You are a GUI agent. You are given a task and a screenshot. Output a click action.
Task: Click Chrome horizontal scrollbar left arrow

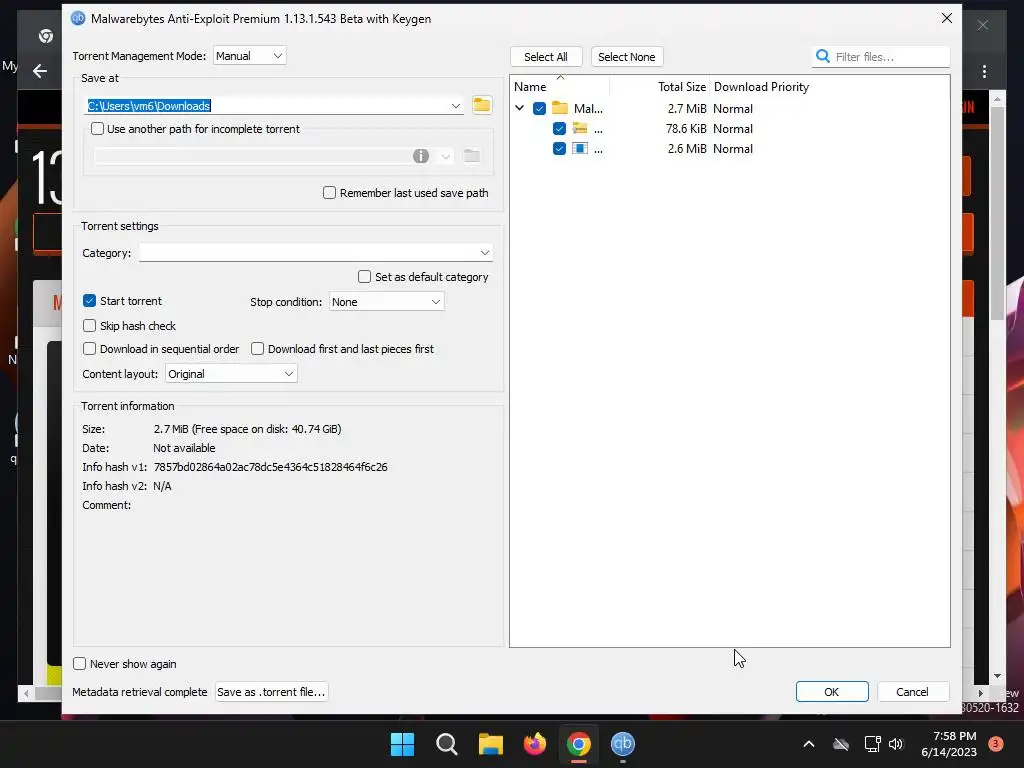[x=26, y=693]
